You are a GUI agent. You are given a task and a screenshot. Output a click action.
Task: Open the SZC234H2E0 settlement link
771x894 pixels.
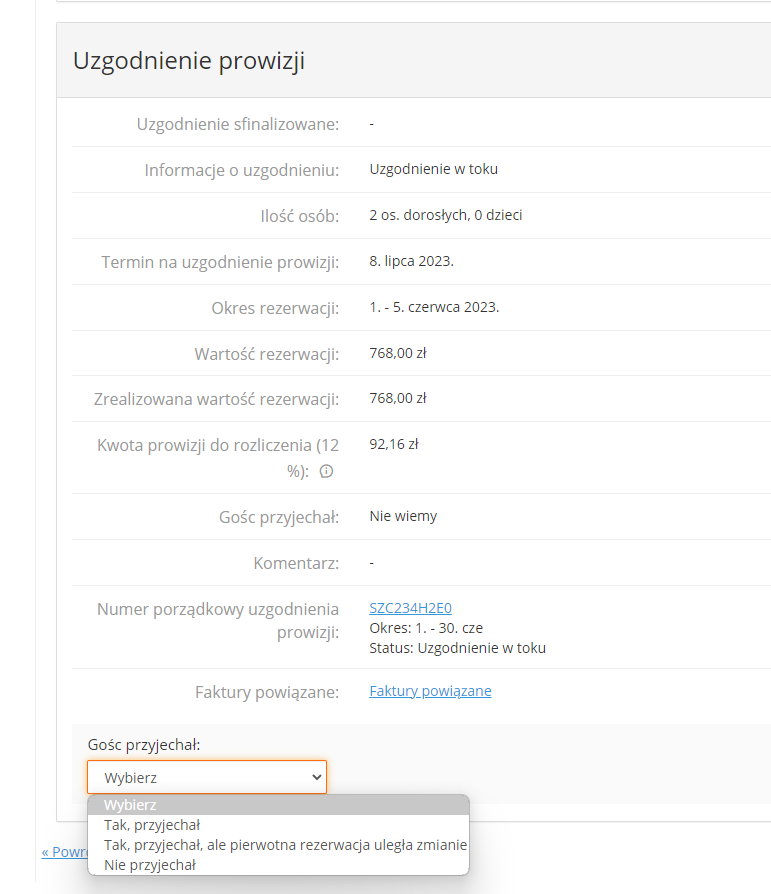[411, 608]
